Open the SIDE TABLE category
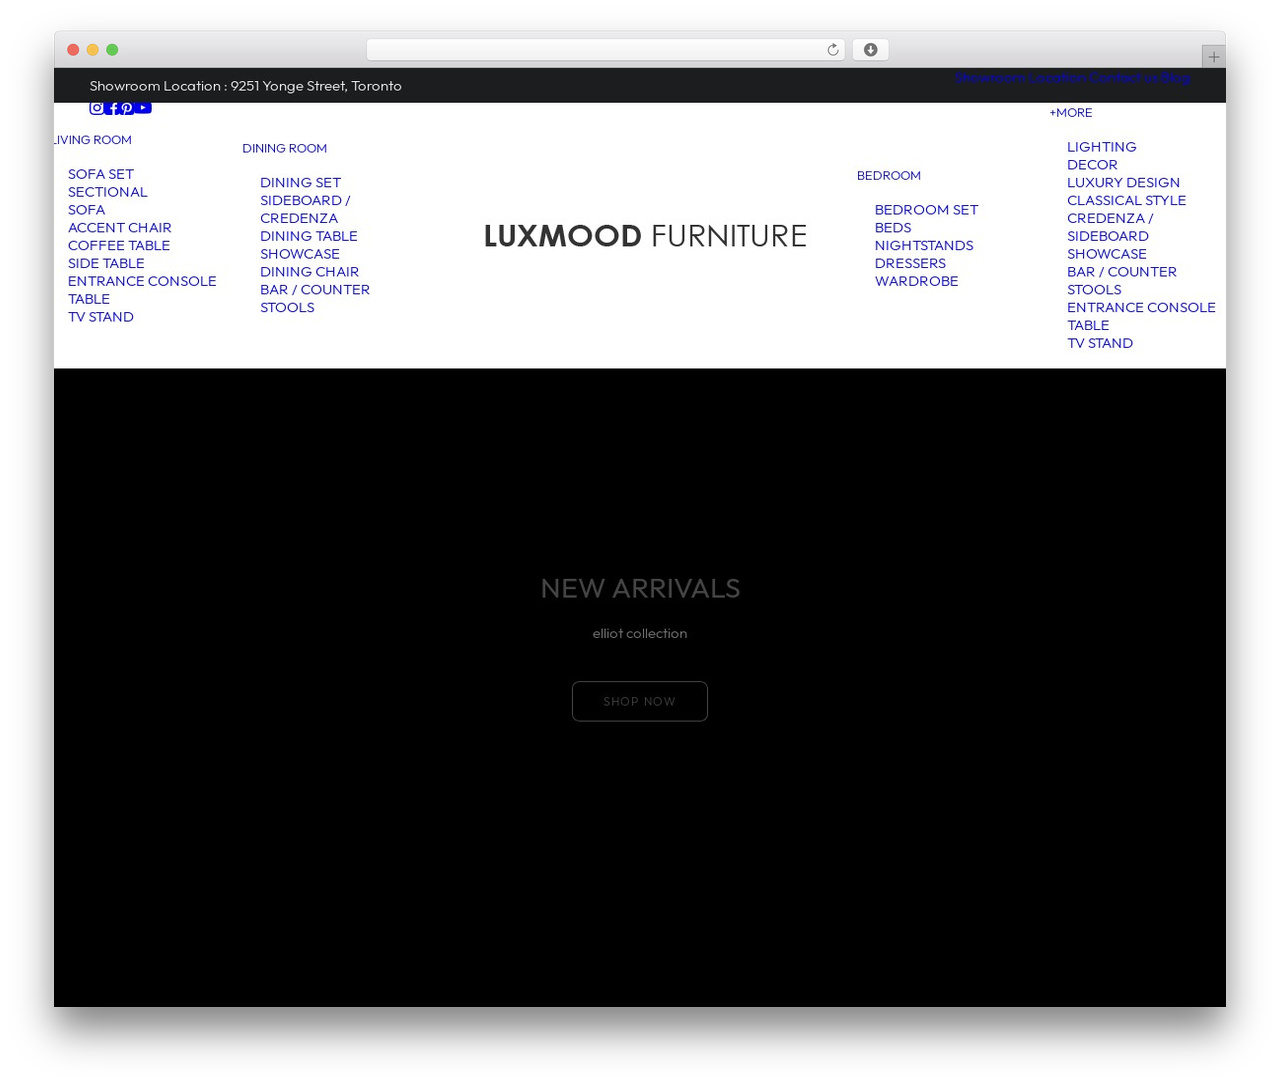This screenshot has height=1084, width=1280. pos(106,264)
